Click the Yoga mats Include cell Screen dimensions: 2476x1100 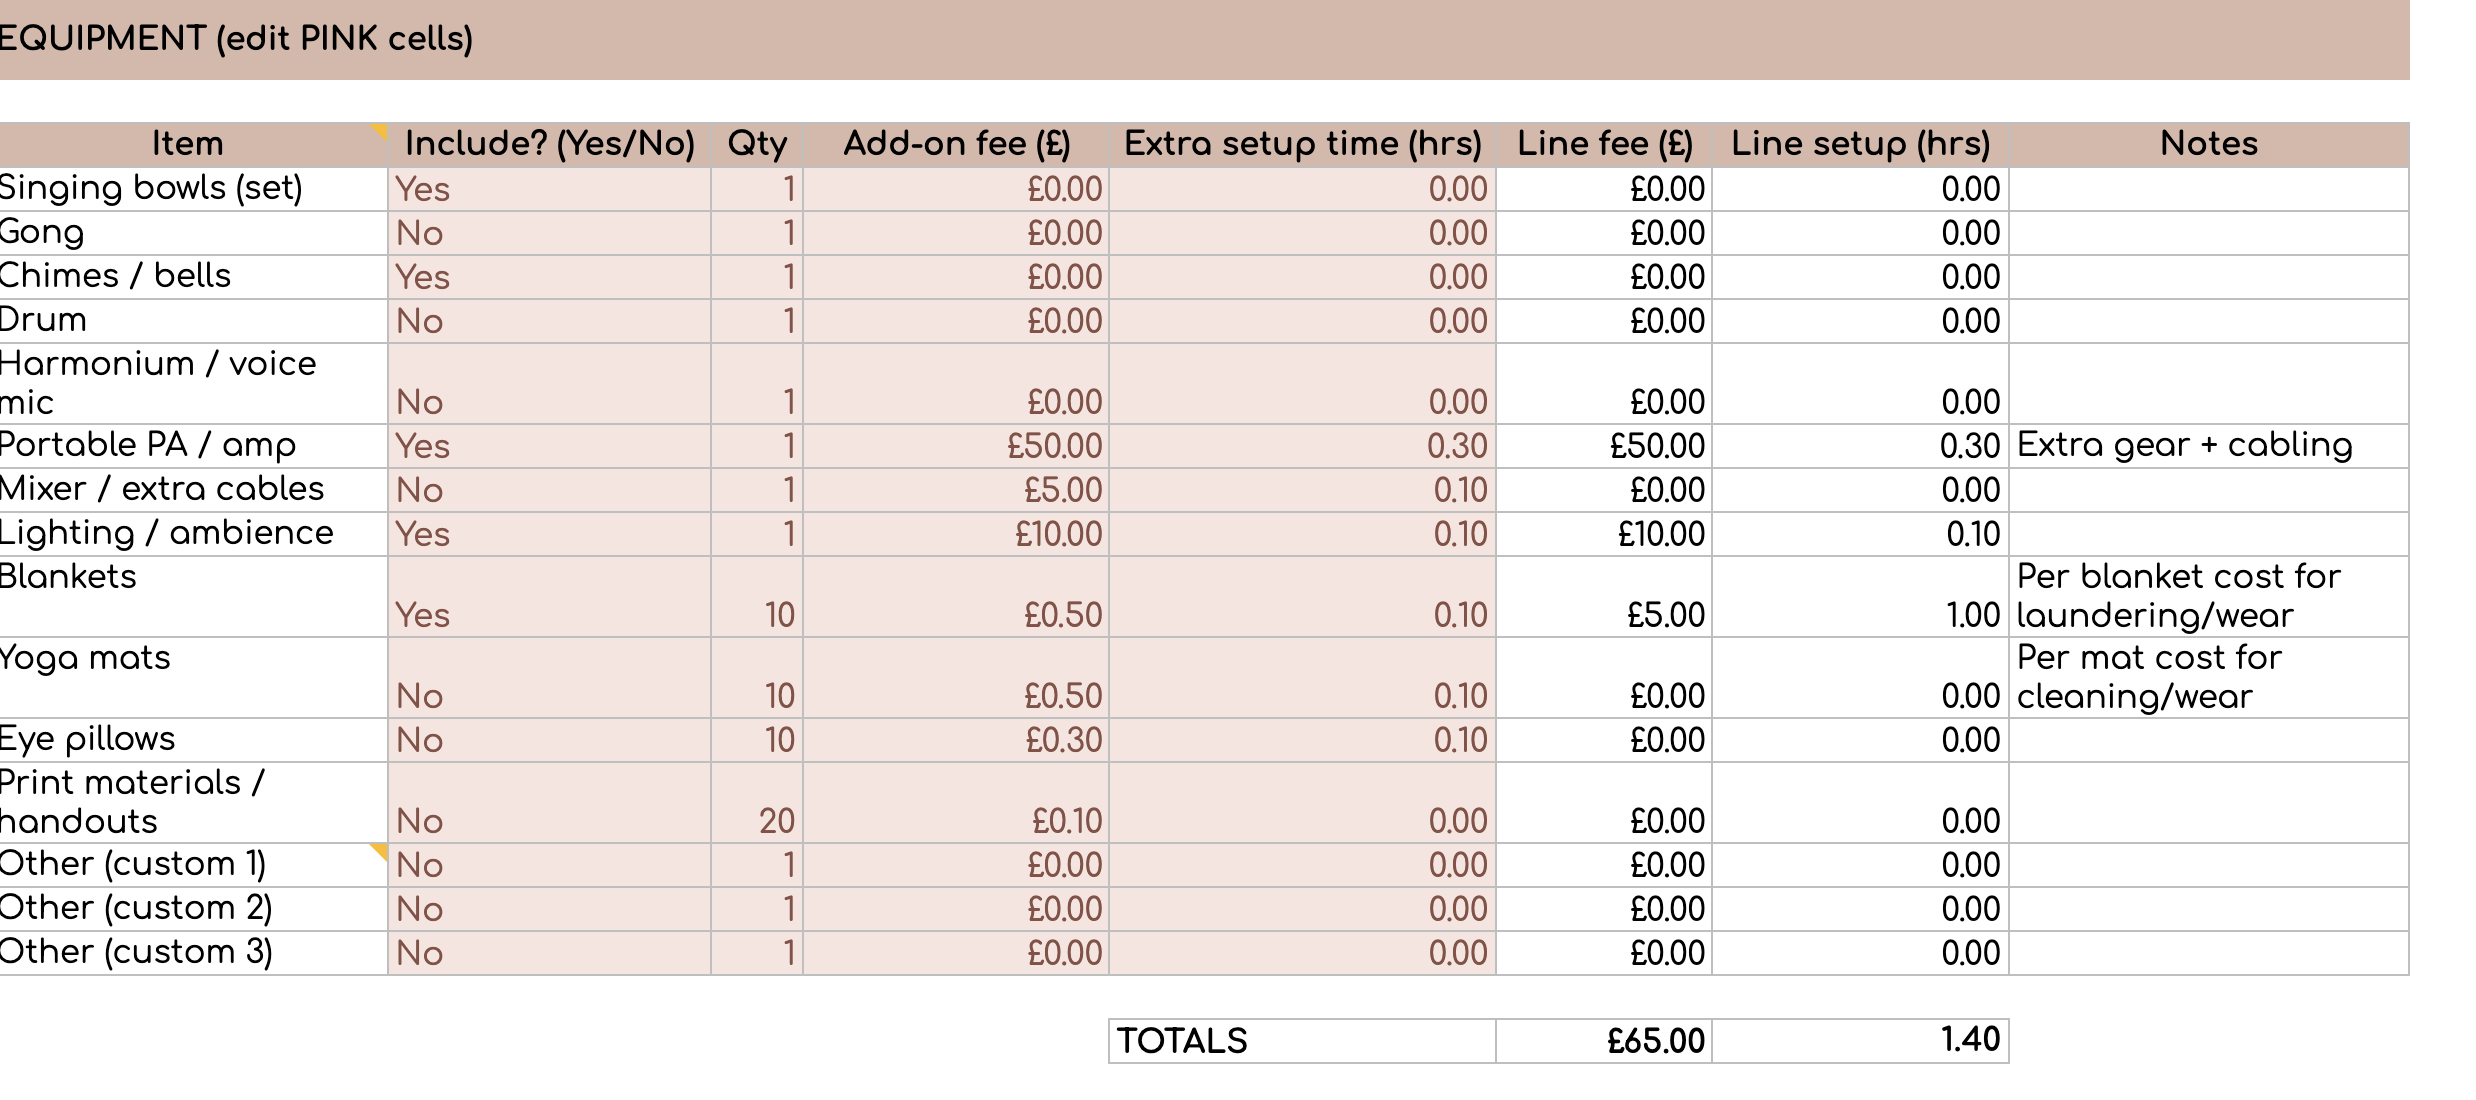(x=548, y=679)
